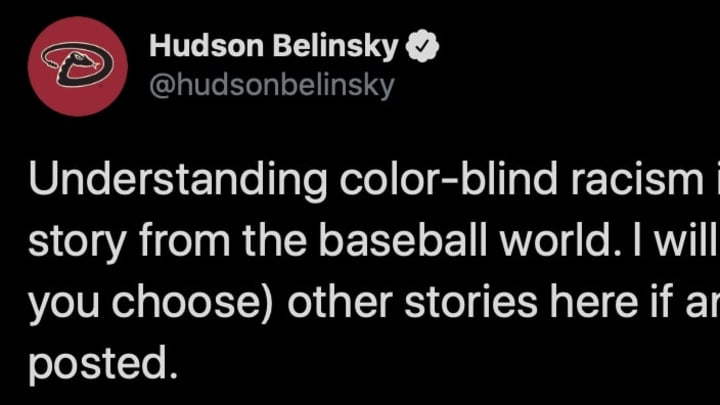This screenshot has width=720, height=405.
Task: Click the final word "posted."
Action: (x=103, y=364)
